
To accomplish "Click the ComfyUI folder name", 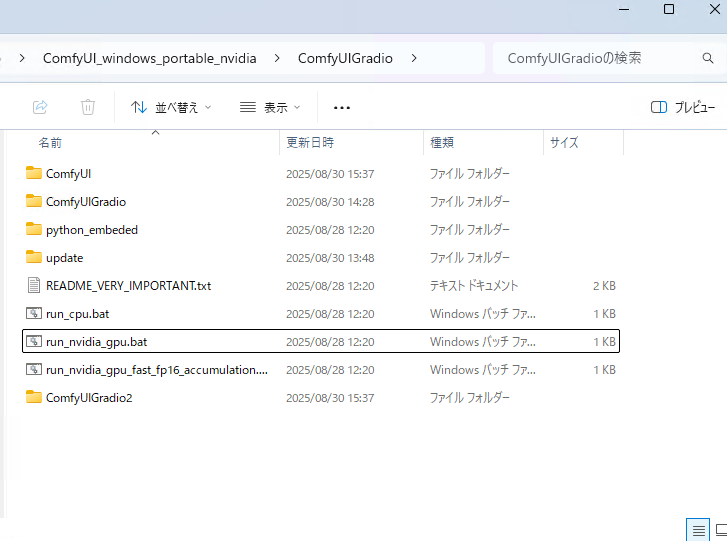I will pos(68,174).
